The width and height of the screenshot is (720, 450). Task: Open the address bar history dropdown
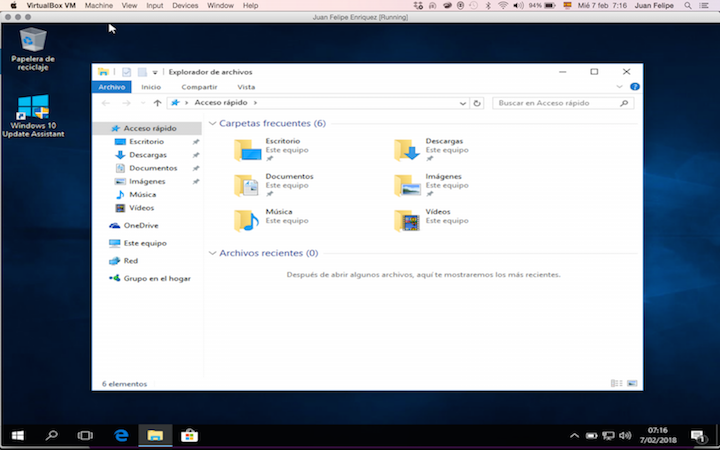click(x=462, y=103)
